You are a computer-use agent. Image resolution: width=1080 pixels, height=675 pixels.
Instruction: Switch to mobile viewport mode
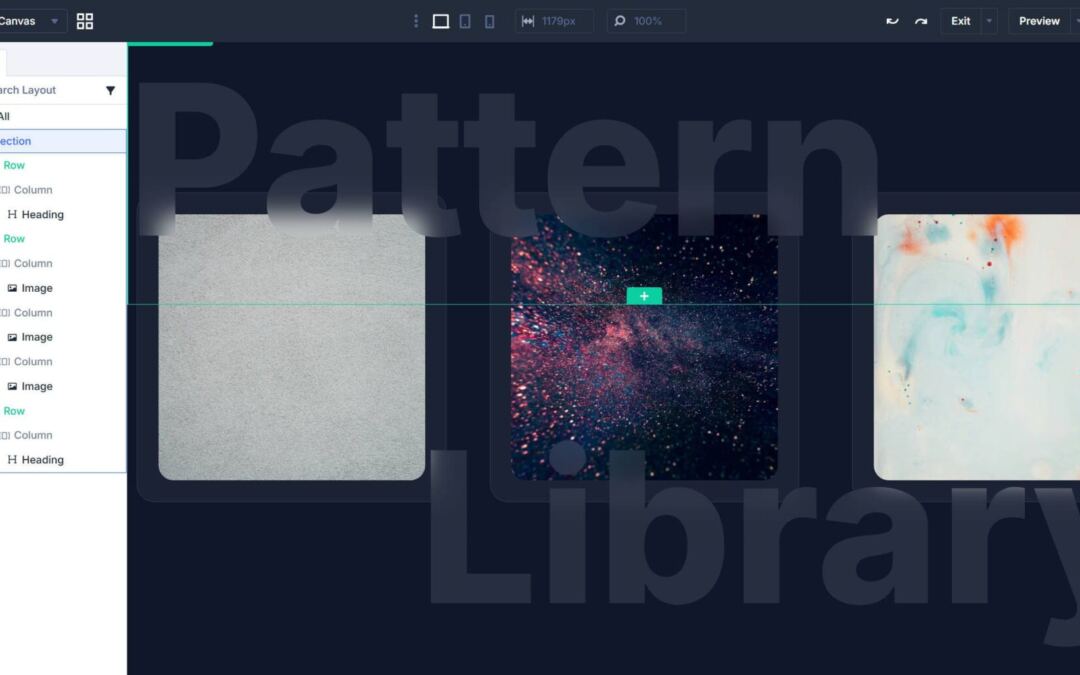(489, 20)
